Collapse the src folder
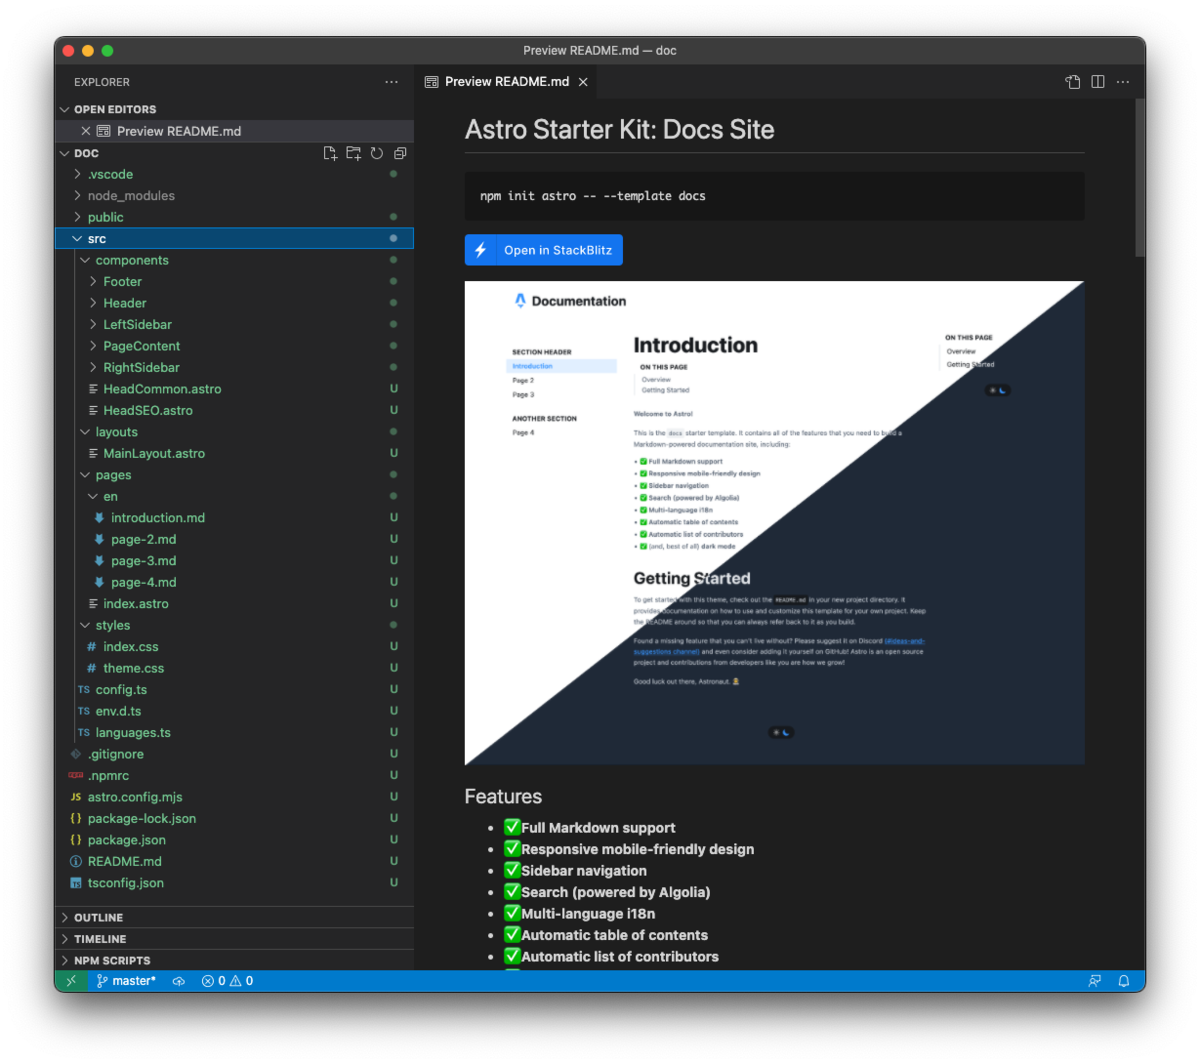Image resolution: width=1200 pixels, height=1064 pixels. tap(234, 239)
